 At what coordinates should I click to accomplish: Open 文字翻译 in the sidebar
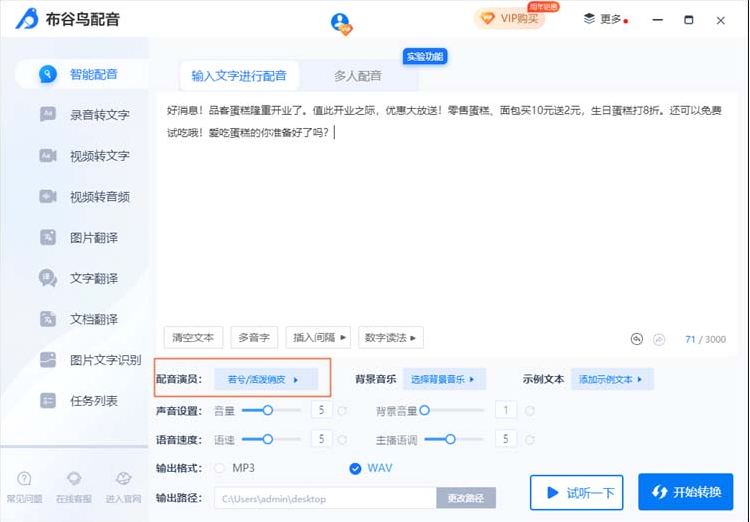tap(79, 278)
